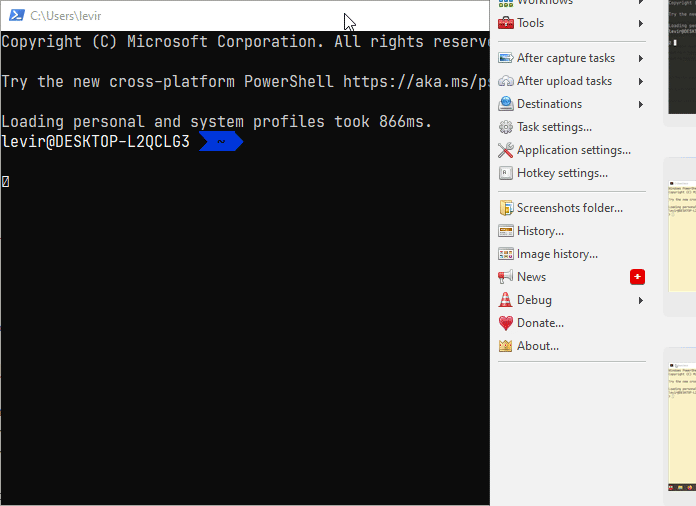Click the News megaphone icon
696x506 pixels.
[x=506, y=277]
